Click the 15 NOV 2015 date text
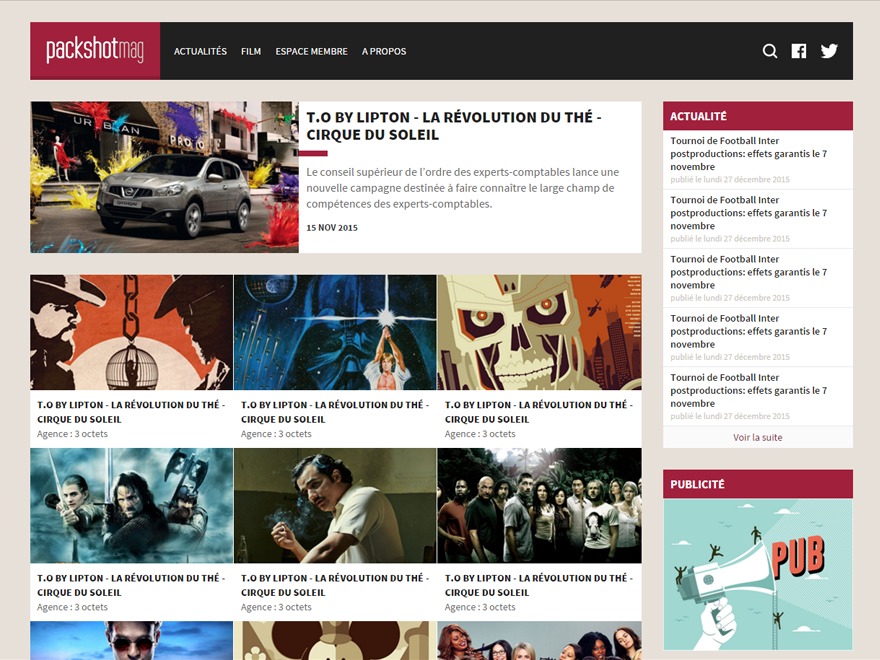880x660 pixels. coord(332,227)
